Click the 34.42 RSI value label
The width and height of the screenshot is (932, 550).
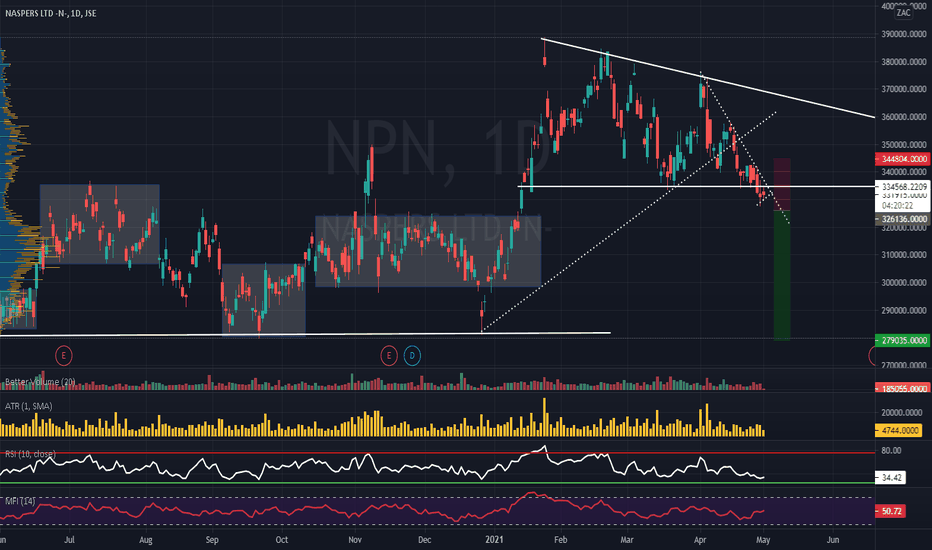891,477
